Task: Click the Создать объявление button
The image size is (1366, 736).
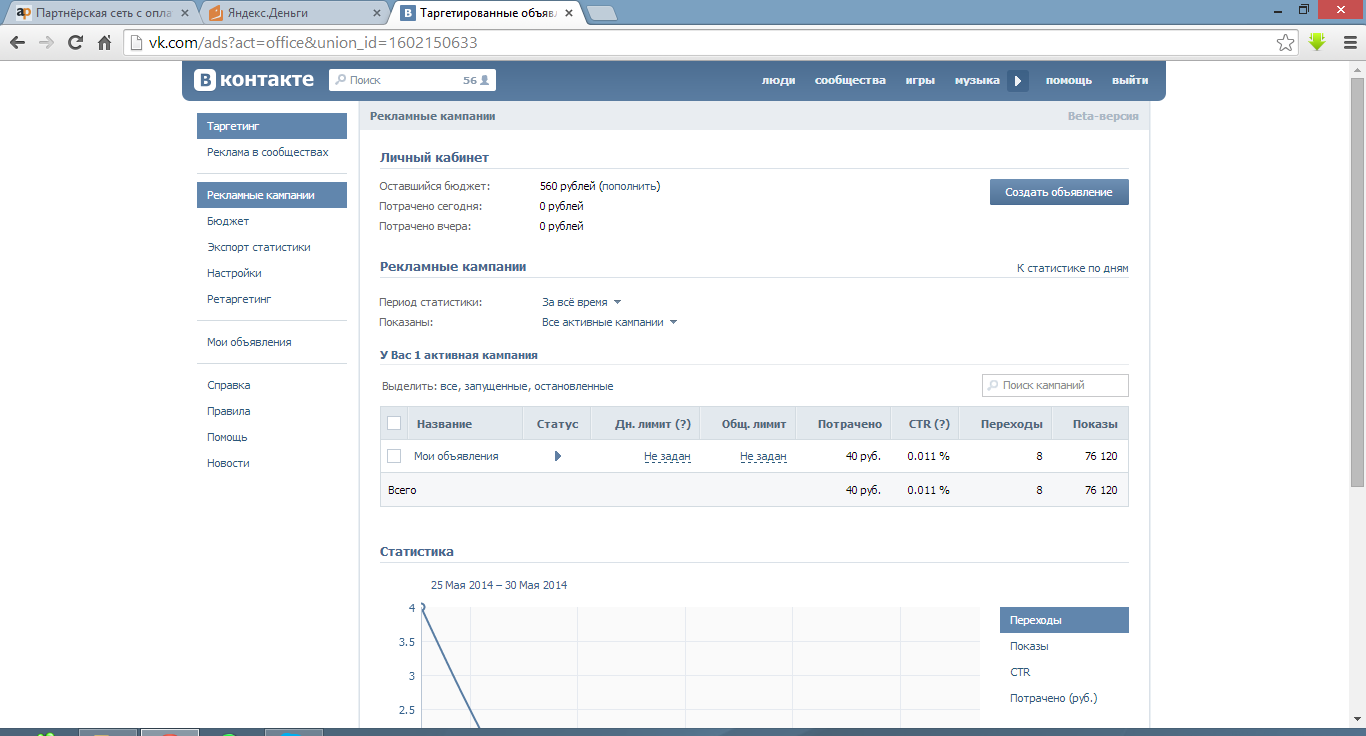Action: [x=1059, y=192]
